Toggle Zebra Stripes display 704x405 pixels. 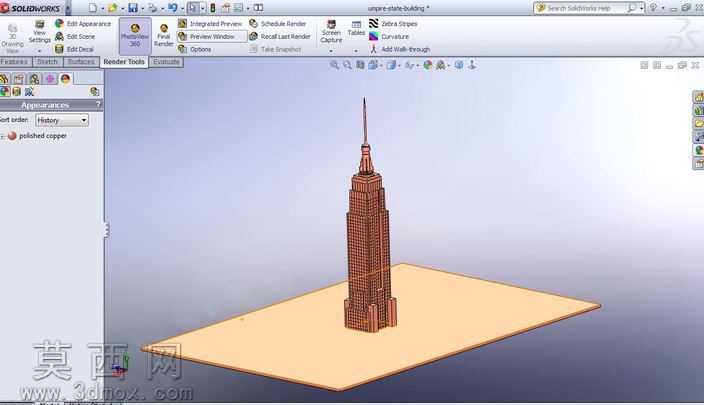393,23
